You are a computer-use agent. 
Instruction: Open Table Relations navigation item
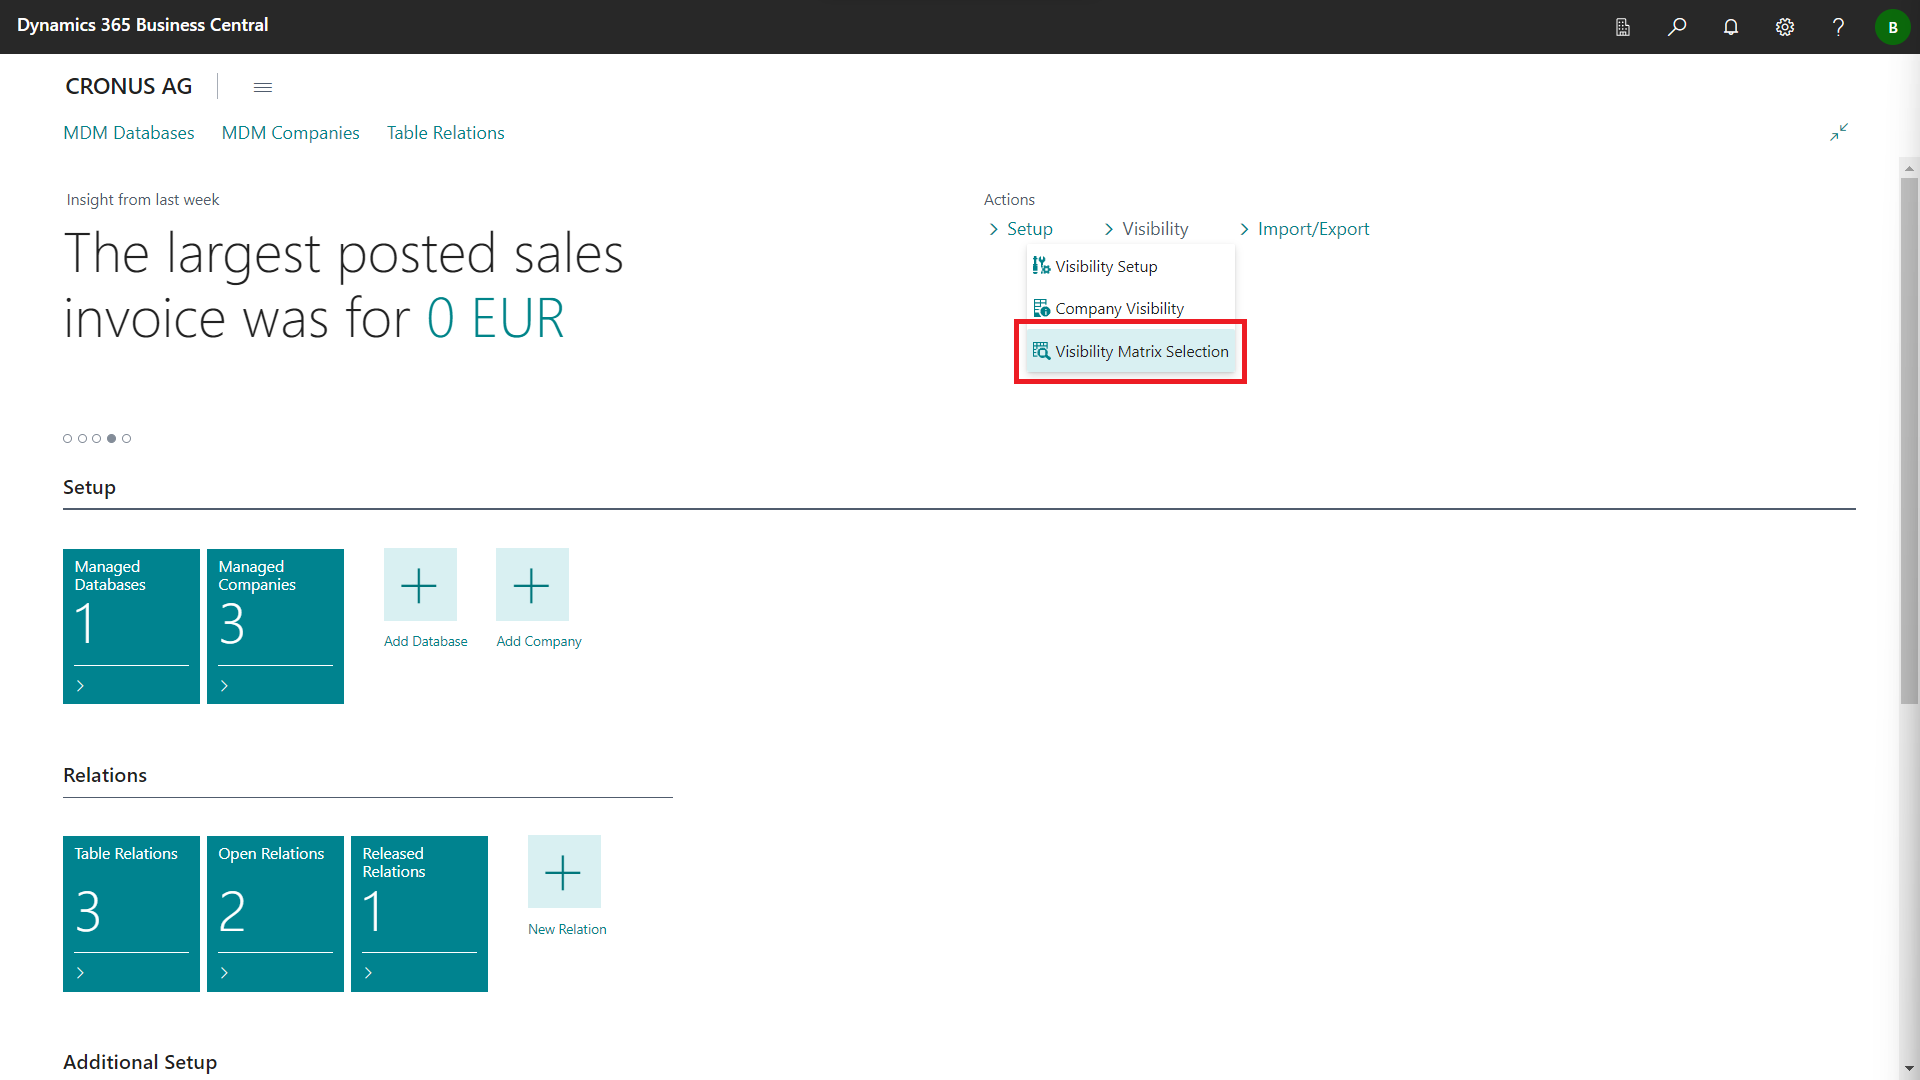[446, 133]
